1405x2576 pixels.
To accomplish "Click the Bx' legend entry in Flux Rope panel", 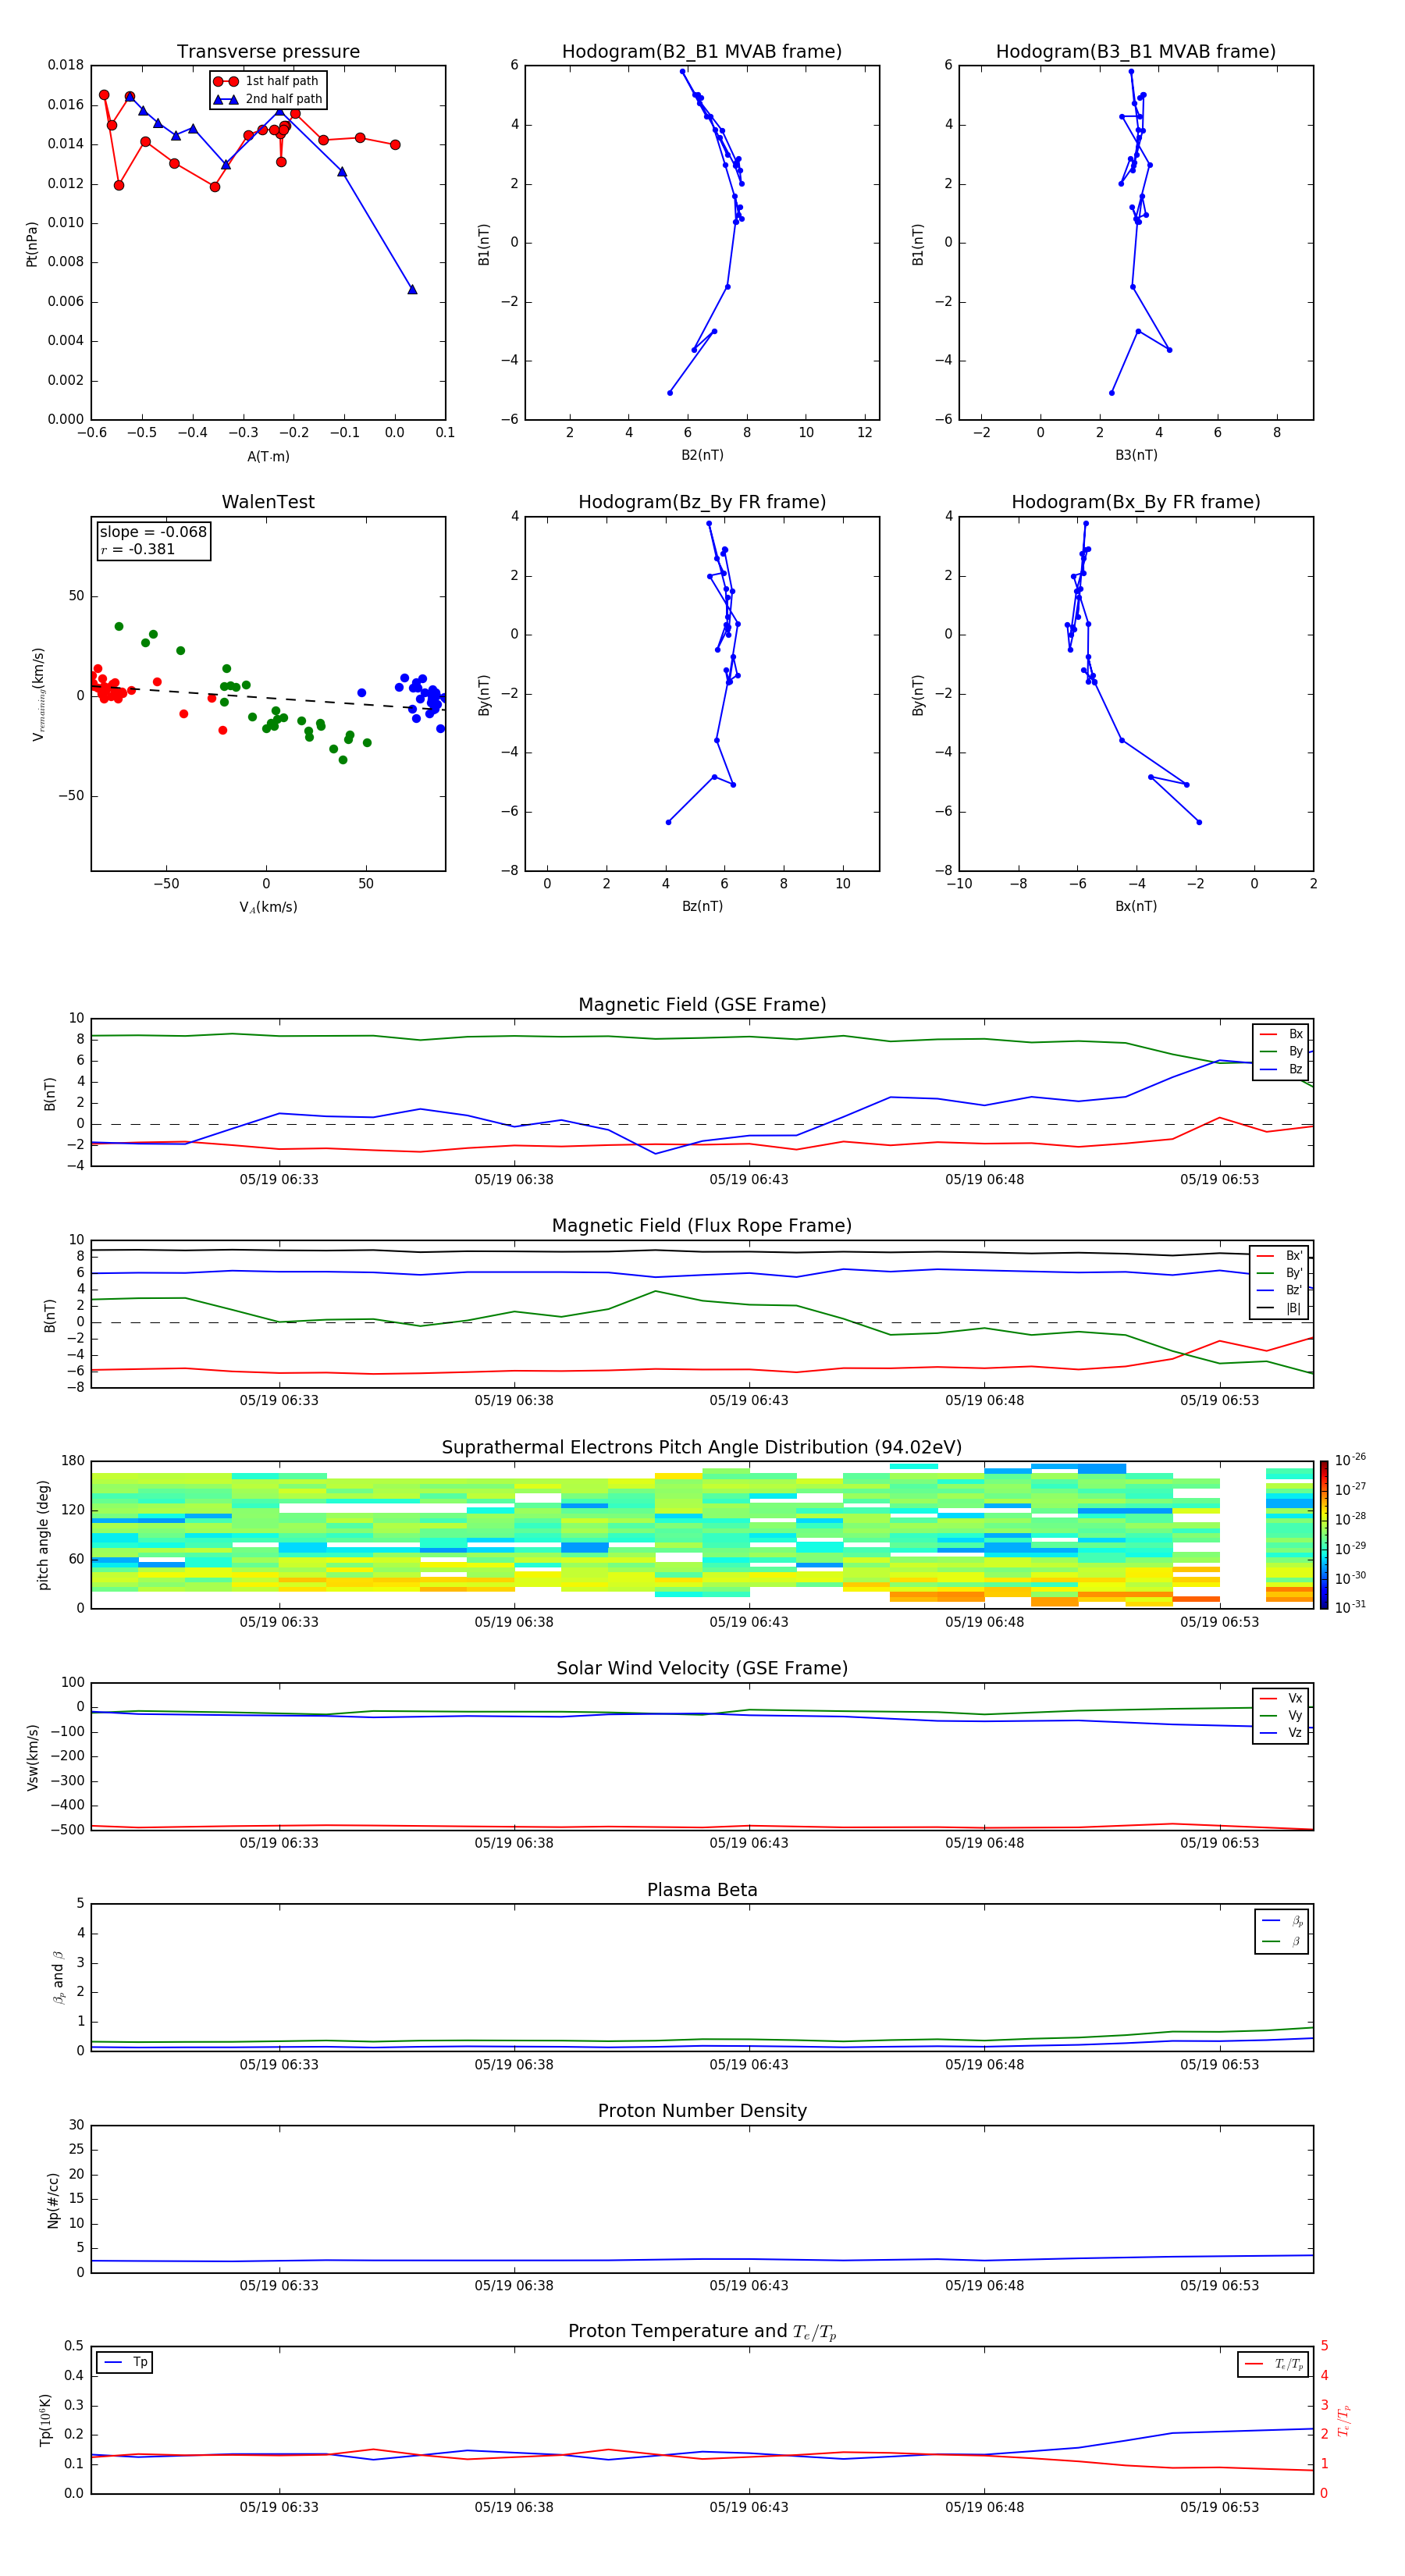I will (1280, 1256).
